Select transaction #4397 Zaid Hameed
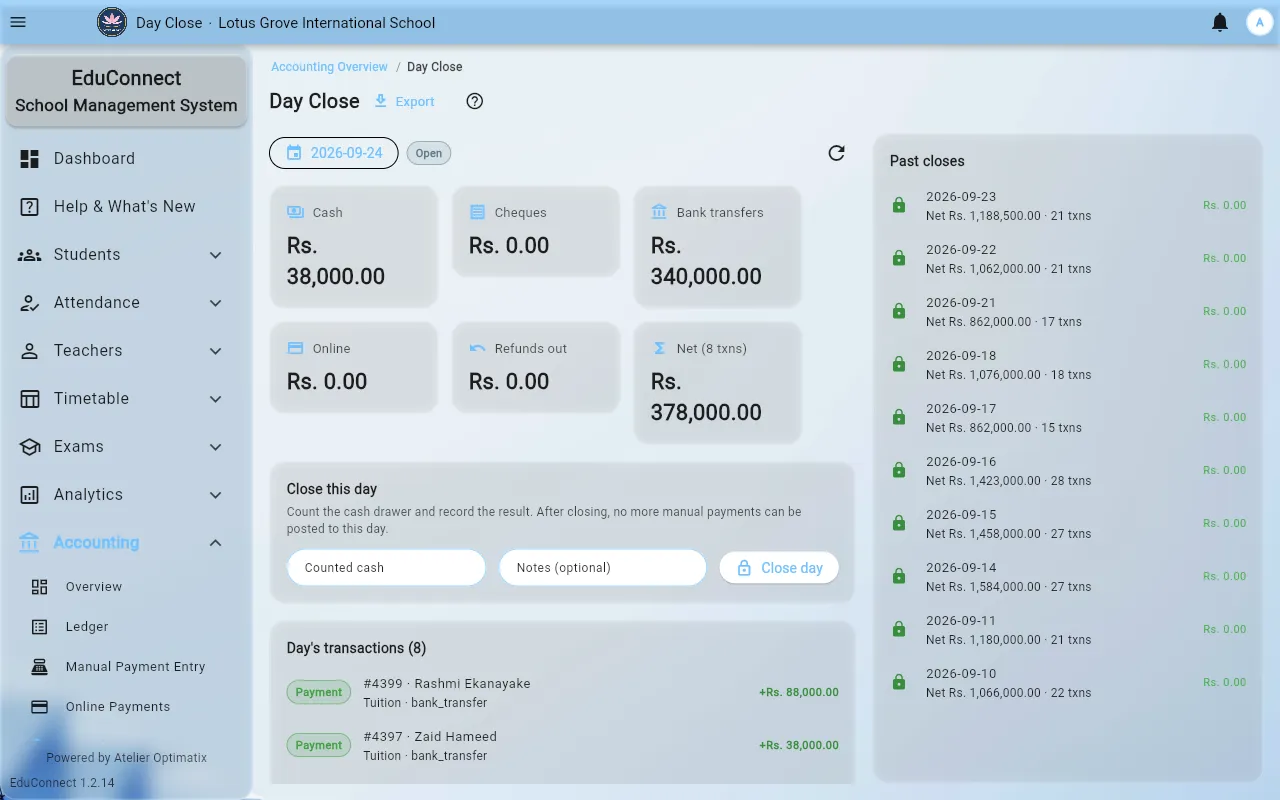Image resolution: width=1280 pixels, height=800 pixels. tap(562, 745)
